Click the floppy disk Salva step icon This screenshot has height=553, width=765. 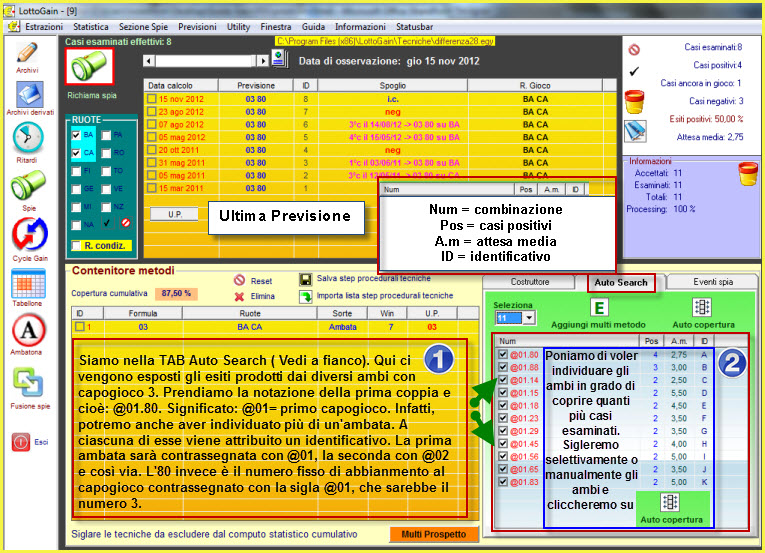(305, 280)
